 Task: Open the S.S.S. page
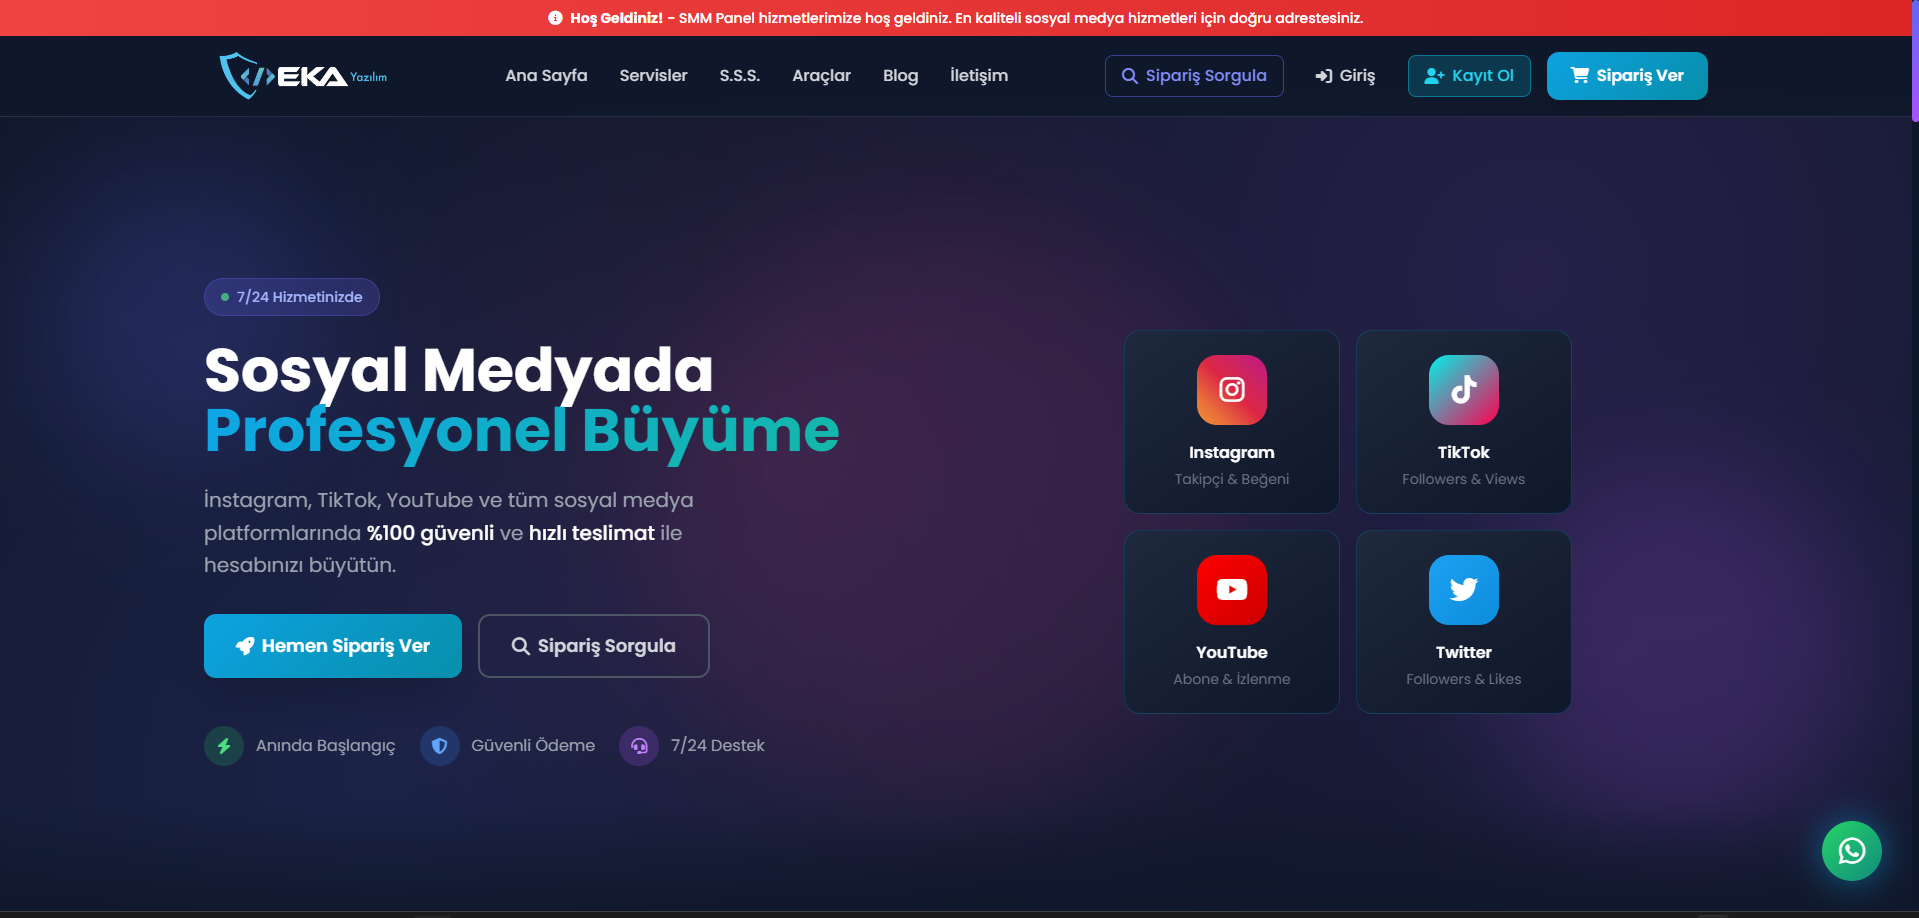[739, 76]
